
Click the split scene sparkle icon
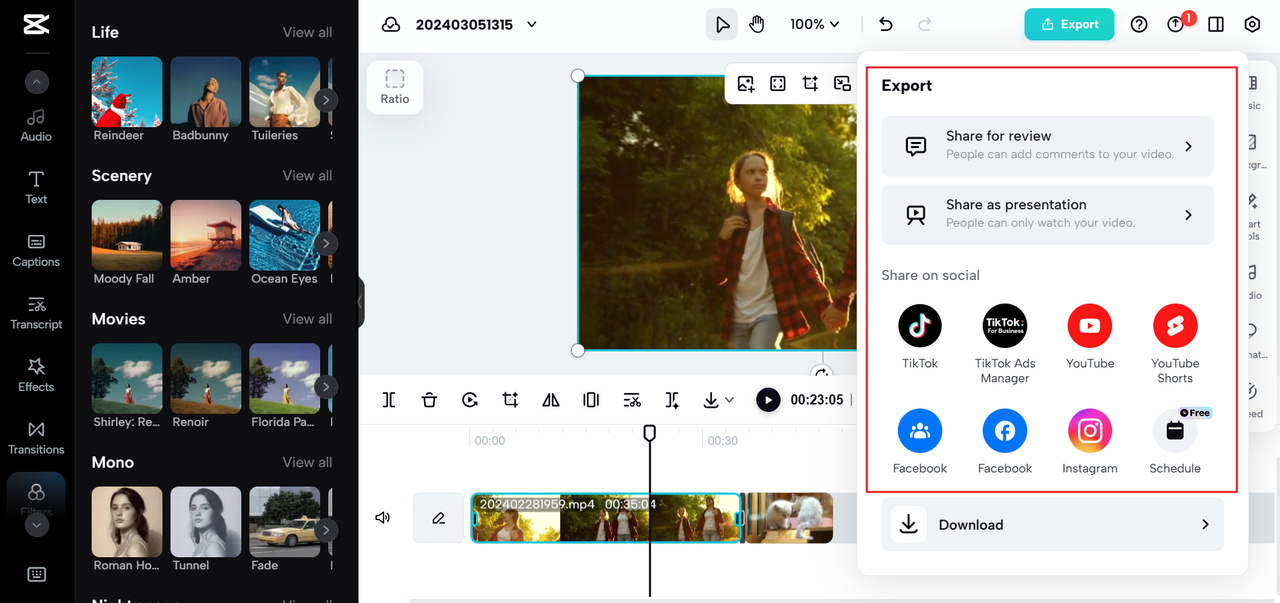pos(672,400)
